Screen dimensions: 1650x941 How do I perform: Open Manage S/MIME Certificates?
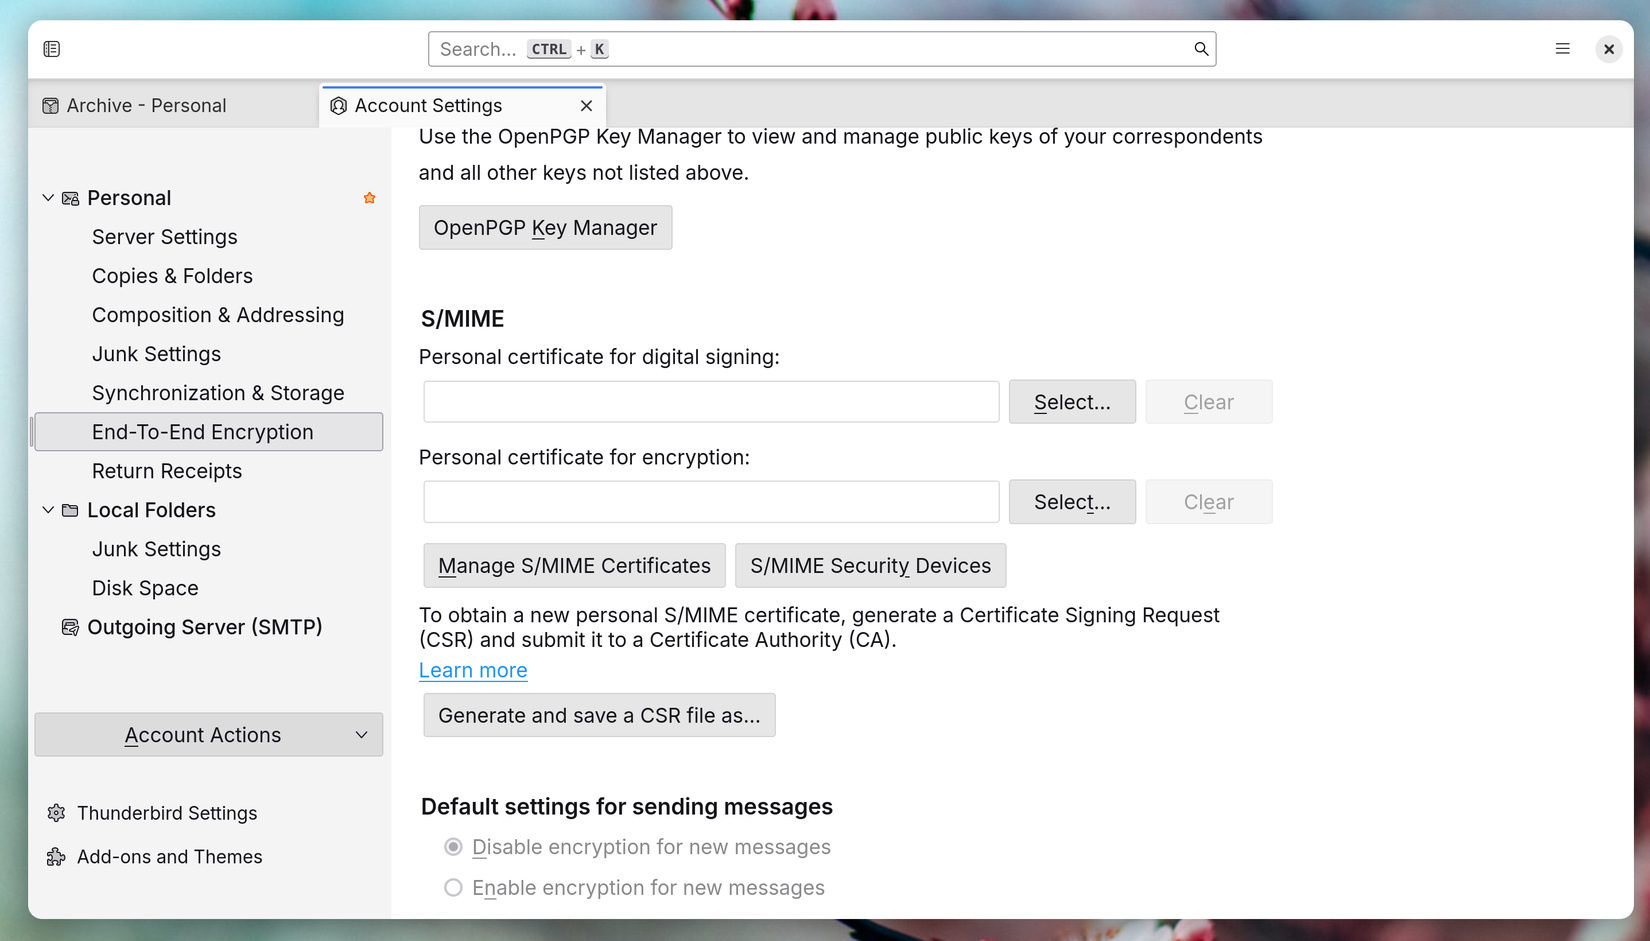pyautogui.click(x=574, y=566)
